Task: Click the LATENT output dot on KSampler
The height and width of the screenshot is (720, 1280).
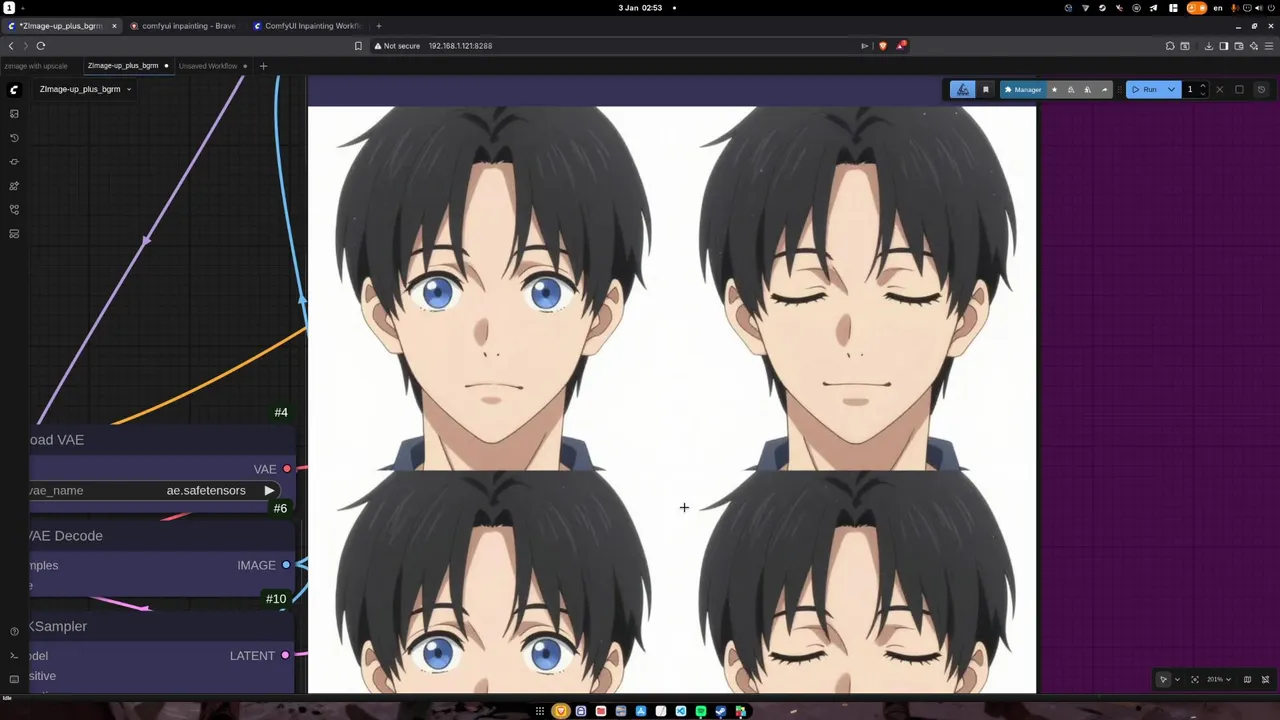Action: [x=285, y=656]
